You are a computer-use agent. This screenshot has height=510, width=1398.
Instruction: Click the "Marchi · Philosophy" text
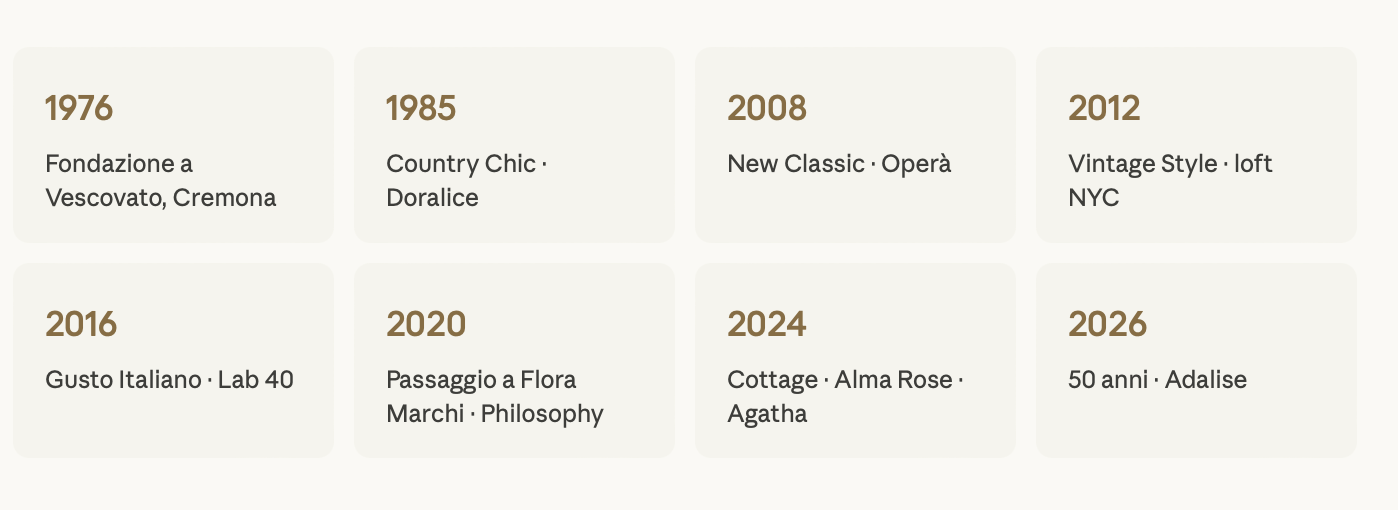(495, 414)
